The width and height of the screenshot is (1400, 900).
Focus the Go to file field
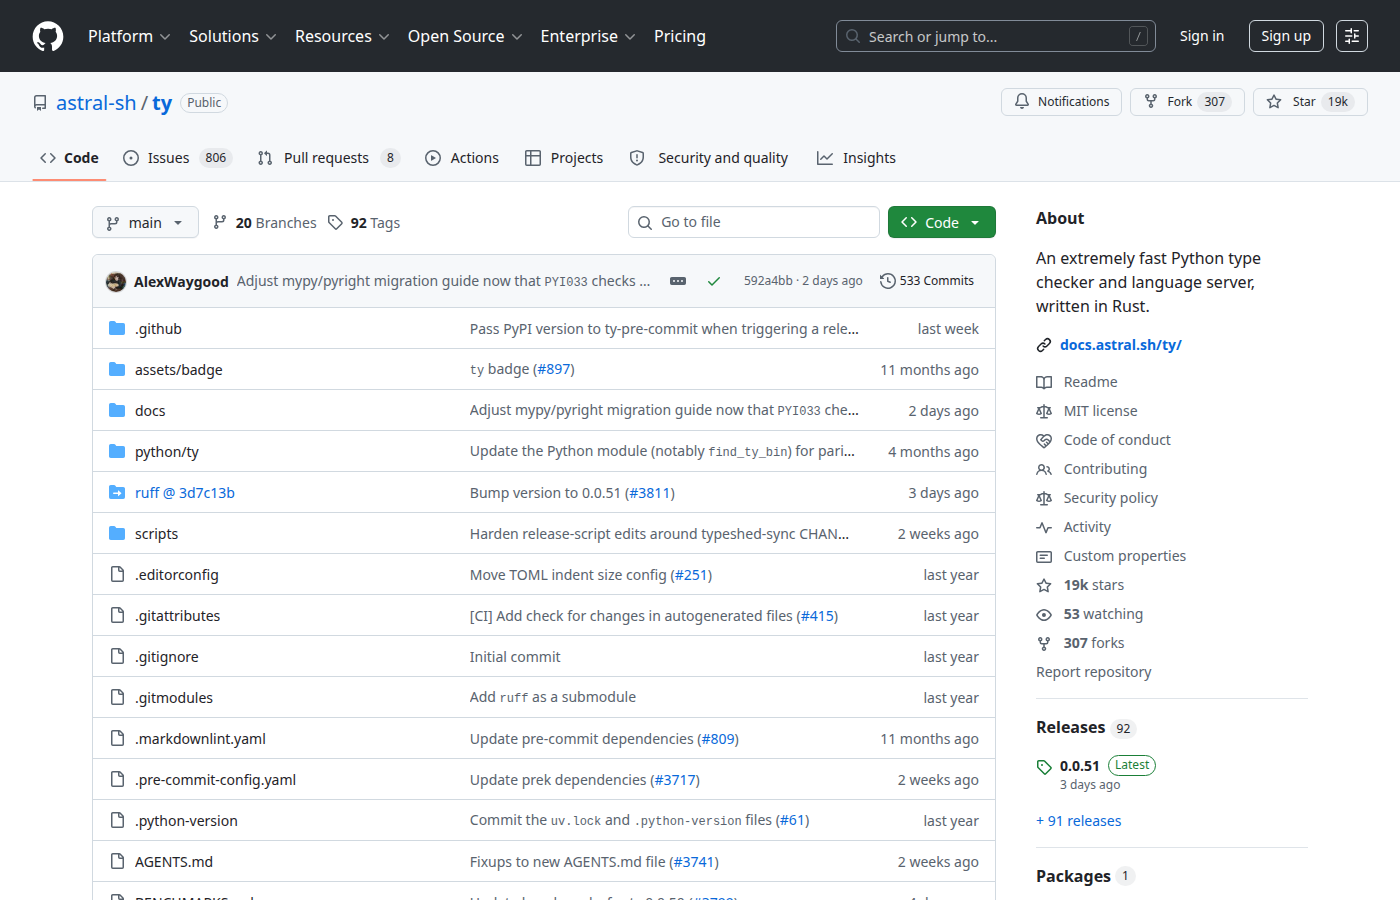coord(754,222)
